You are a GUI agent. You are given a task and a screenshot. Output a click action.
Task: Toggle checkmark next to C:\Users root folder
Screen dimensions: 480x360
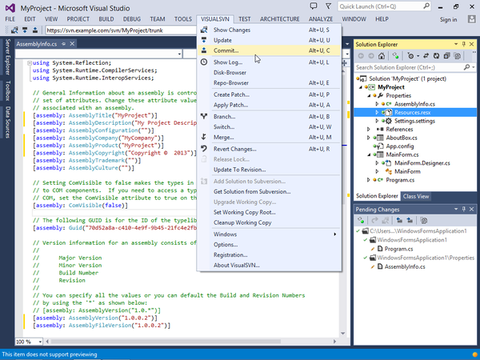tap(358, 231)
